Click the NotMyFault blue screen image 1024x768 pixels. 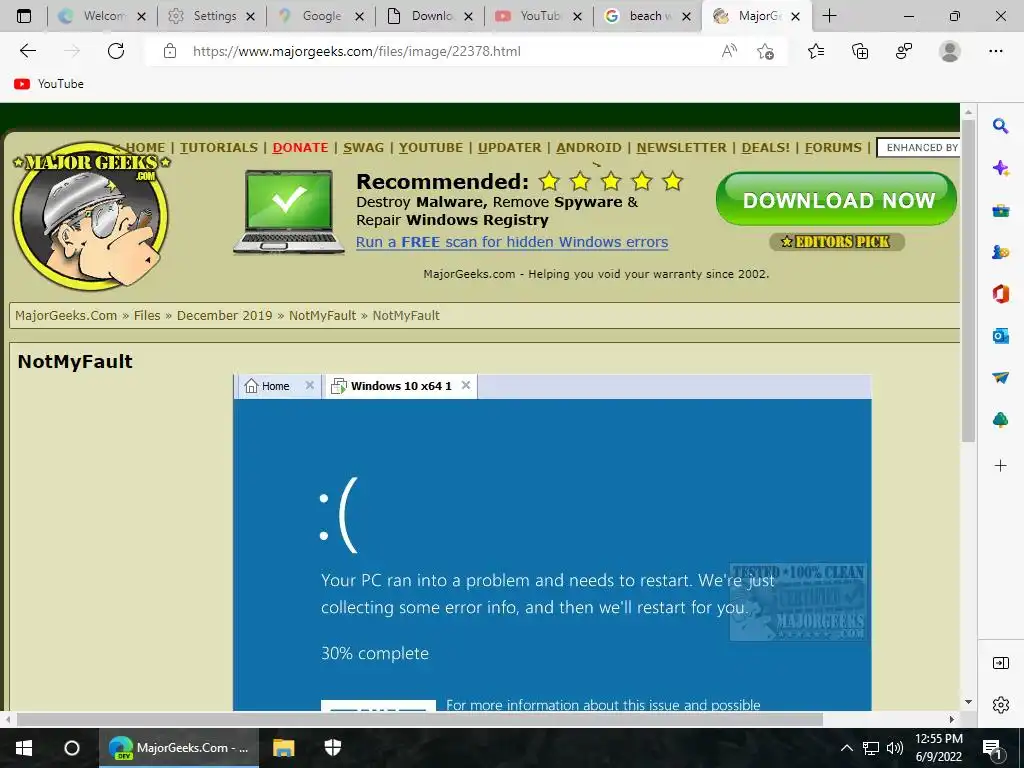552,542
